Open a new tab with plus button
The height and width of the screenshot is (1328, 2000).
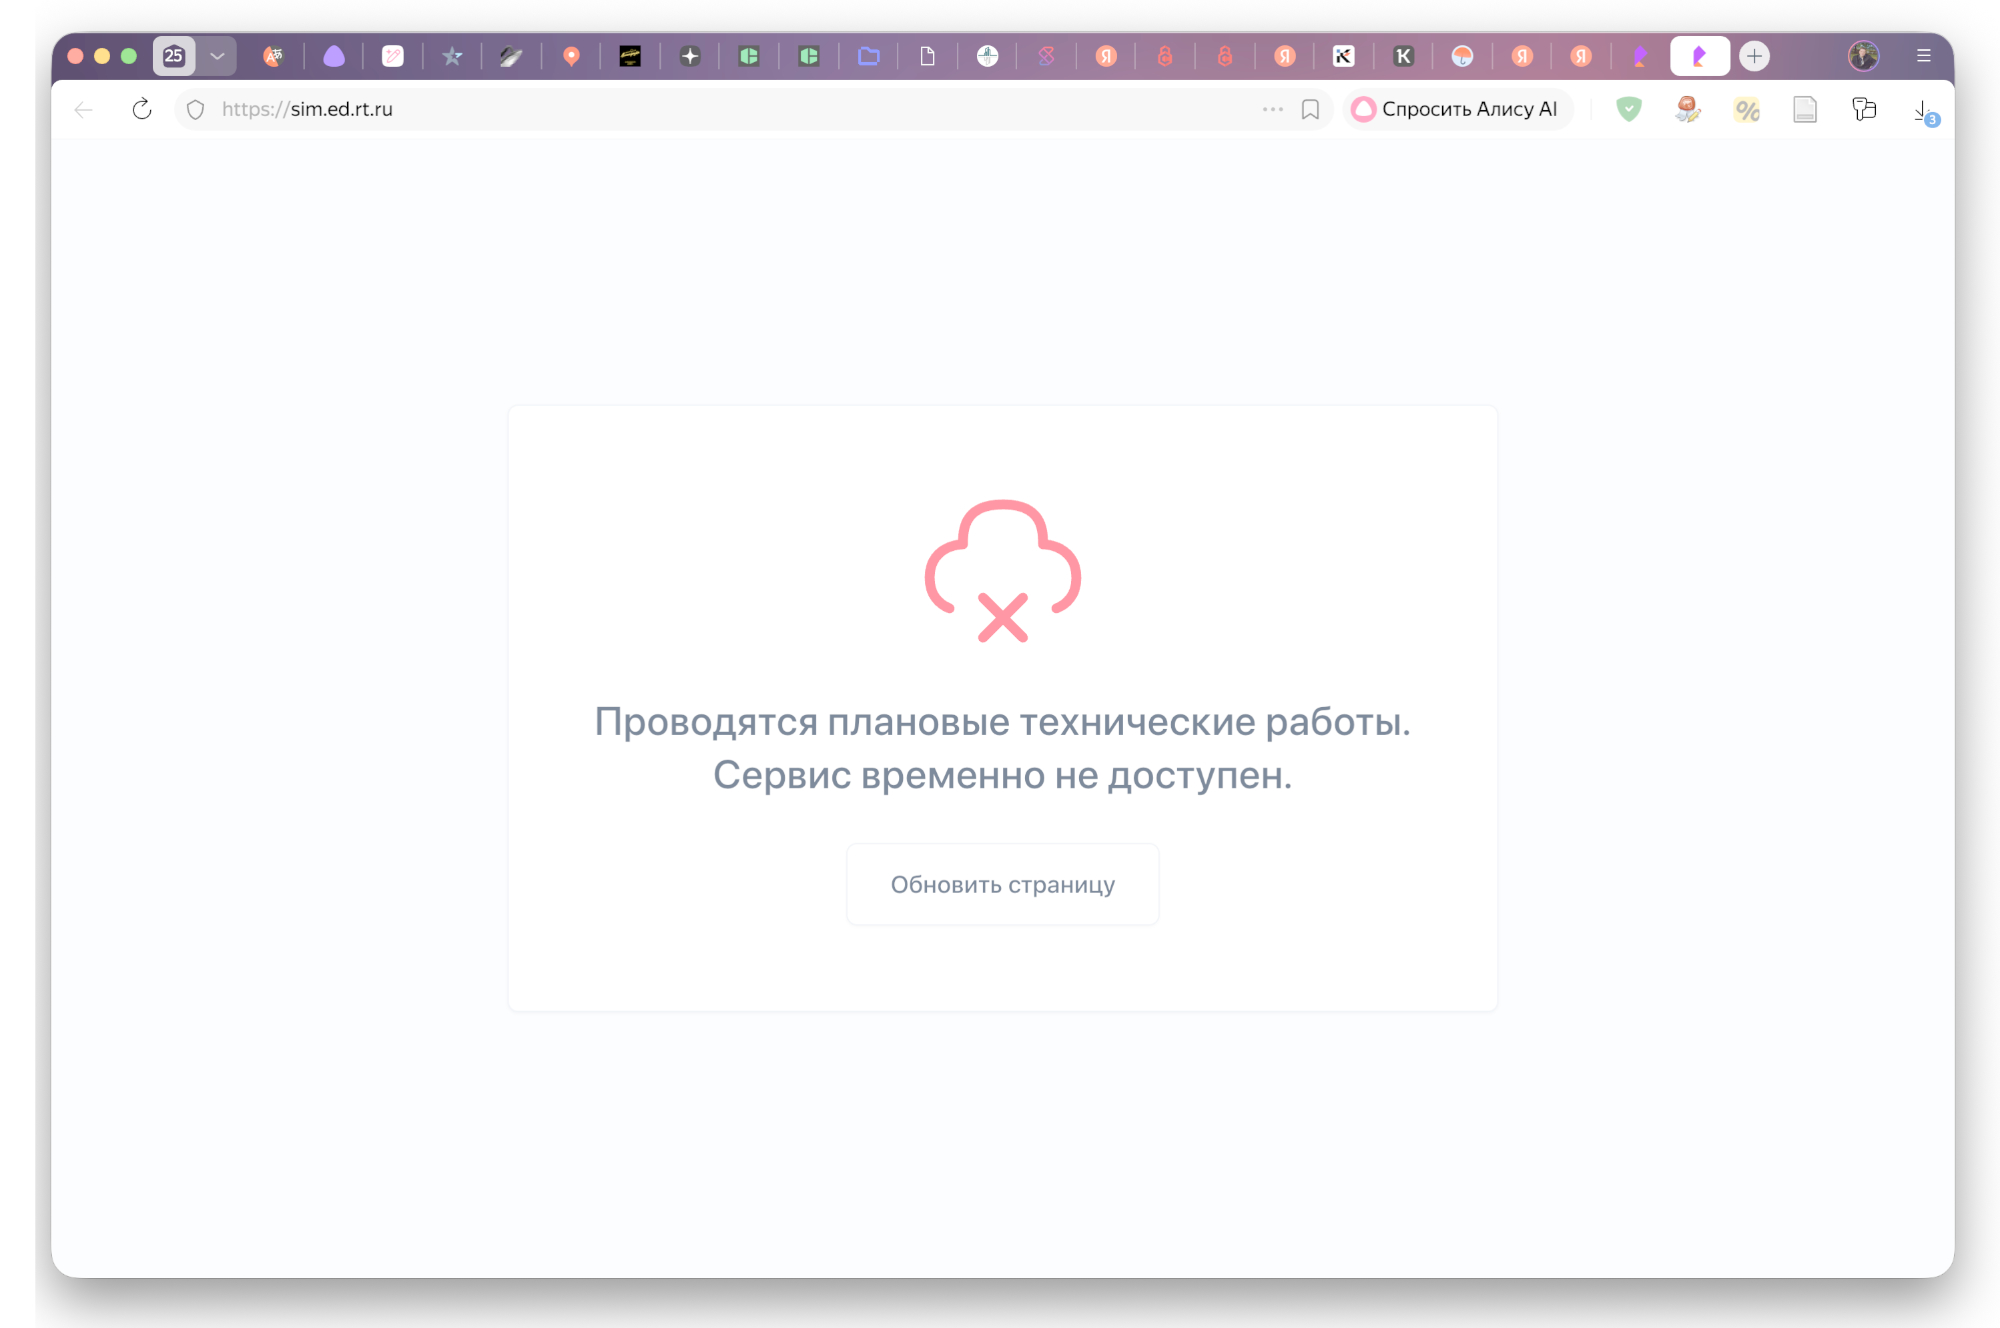tap(1754, 56)
